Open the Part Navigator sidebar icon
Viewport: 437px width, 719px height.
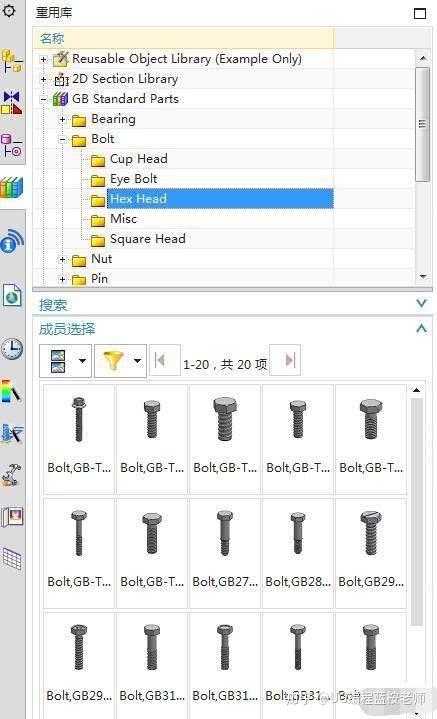[11, 144]
